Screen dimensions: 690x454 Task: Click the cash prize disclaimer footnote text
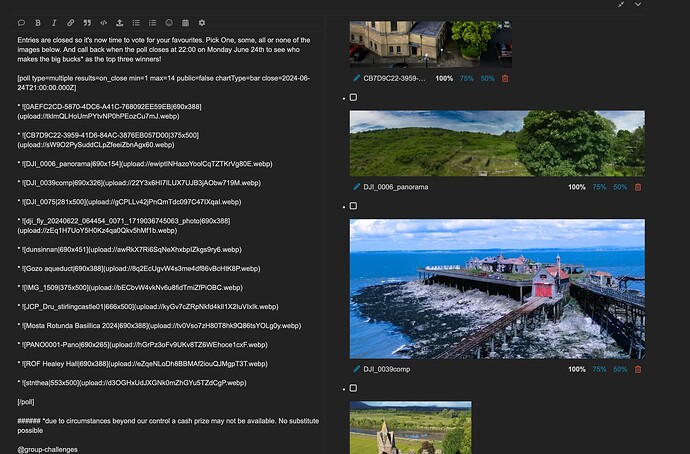(168, 425)
